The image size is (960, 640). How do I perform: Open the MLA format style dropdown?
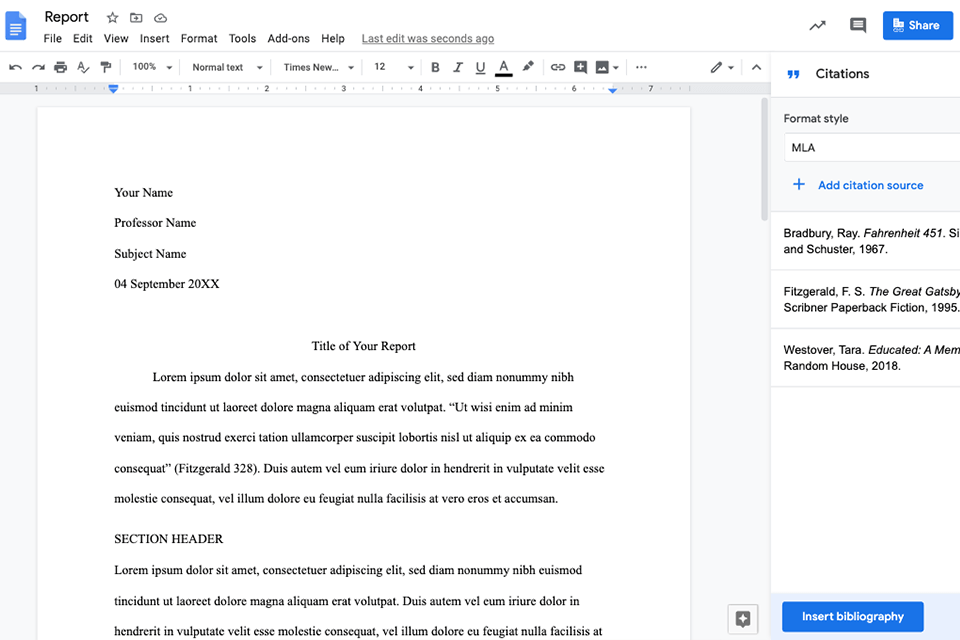[x=872, y=148]
